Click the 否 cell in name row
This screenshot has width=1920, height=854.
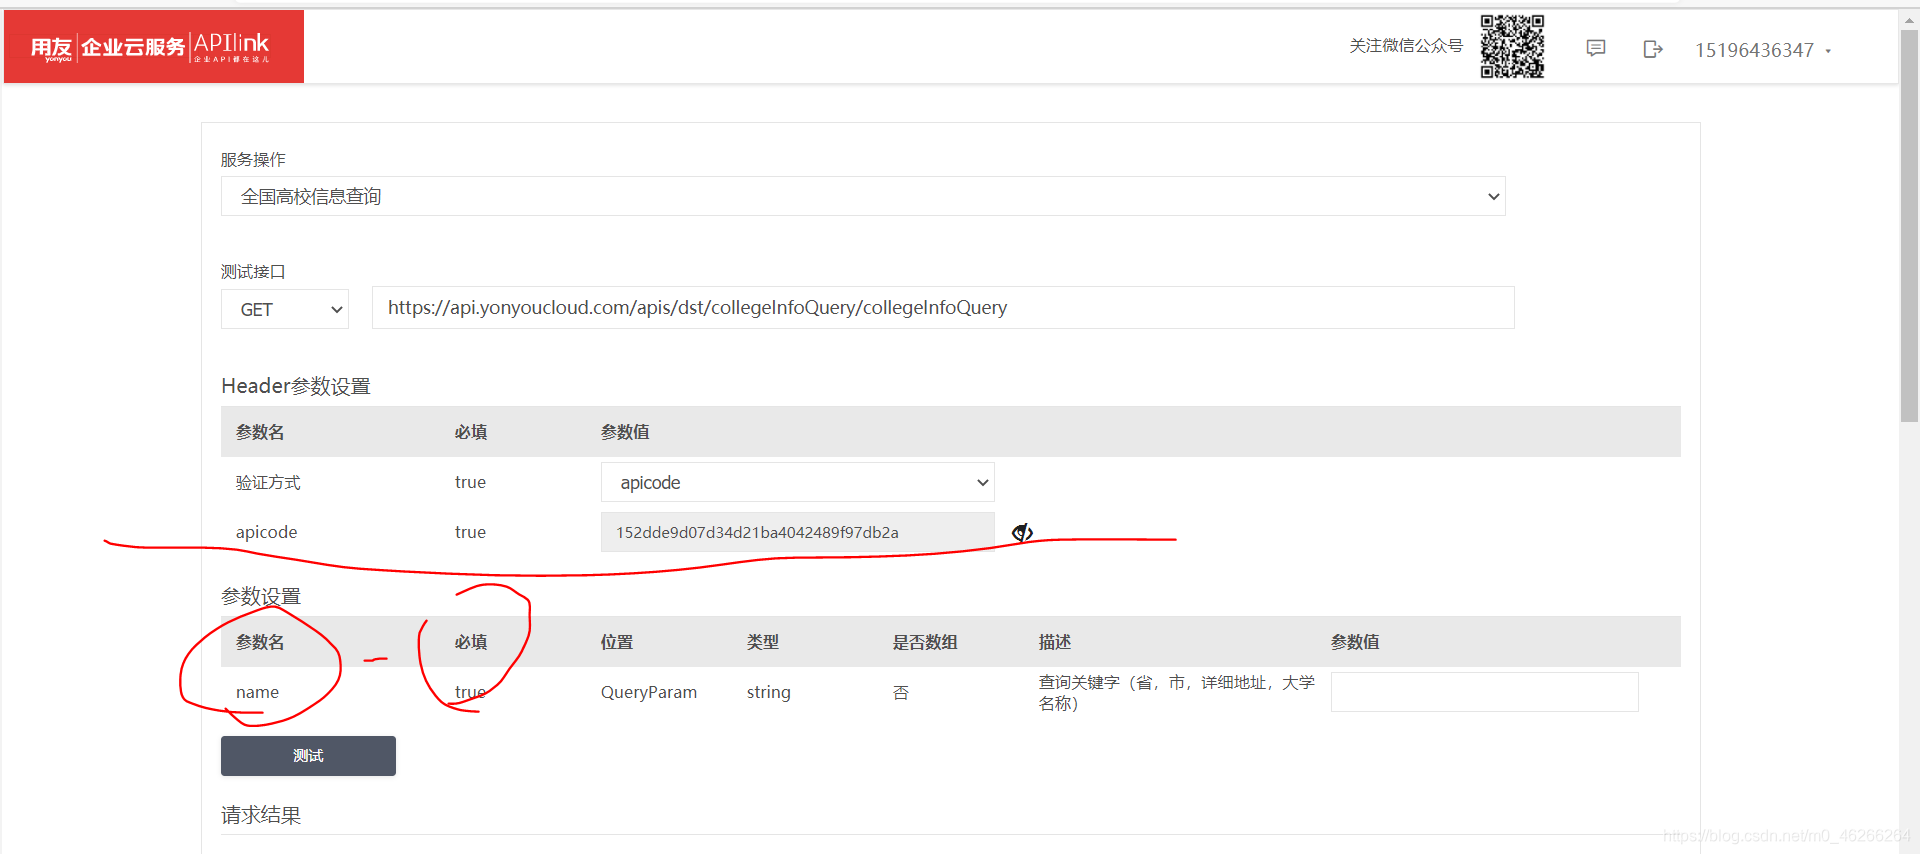click(x=901, y=692)
